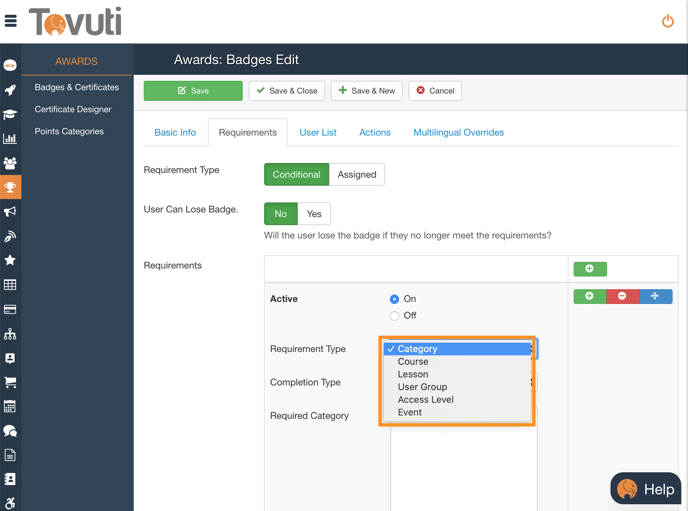Choose Course from the dropdown list

tap(413, 362)
